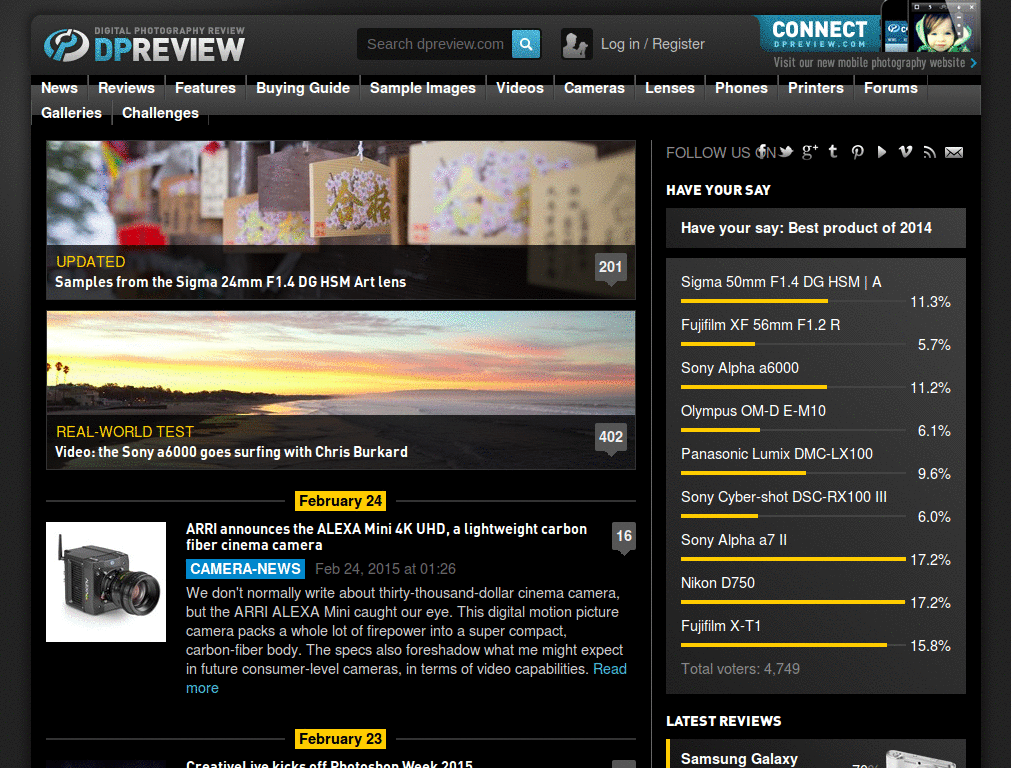Open the 201 comments bubble on Sigma article
Viewport: 1024px width, 768px height.
coord(611,268)
